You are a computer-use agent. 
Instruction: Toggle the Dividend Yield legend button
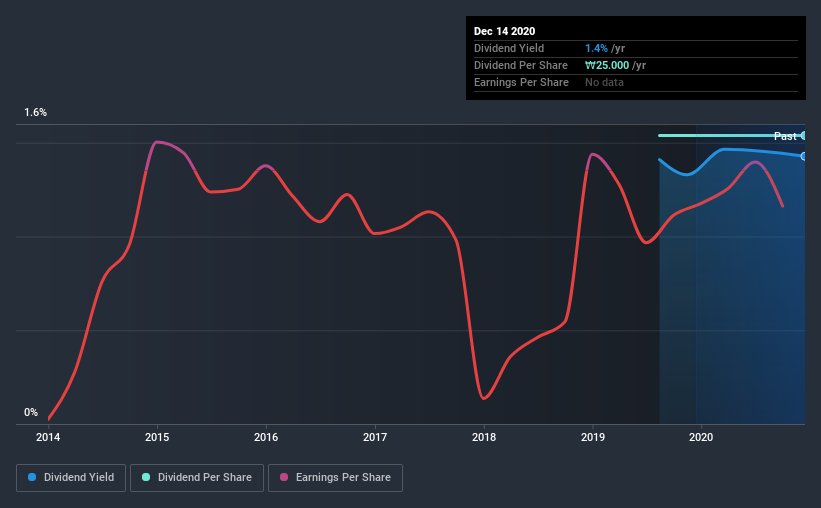(x=71, y=478)
